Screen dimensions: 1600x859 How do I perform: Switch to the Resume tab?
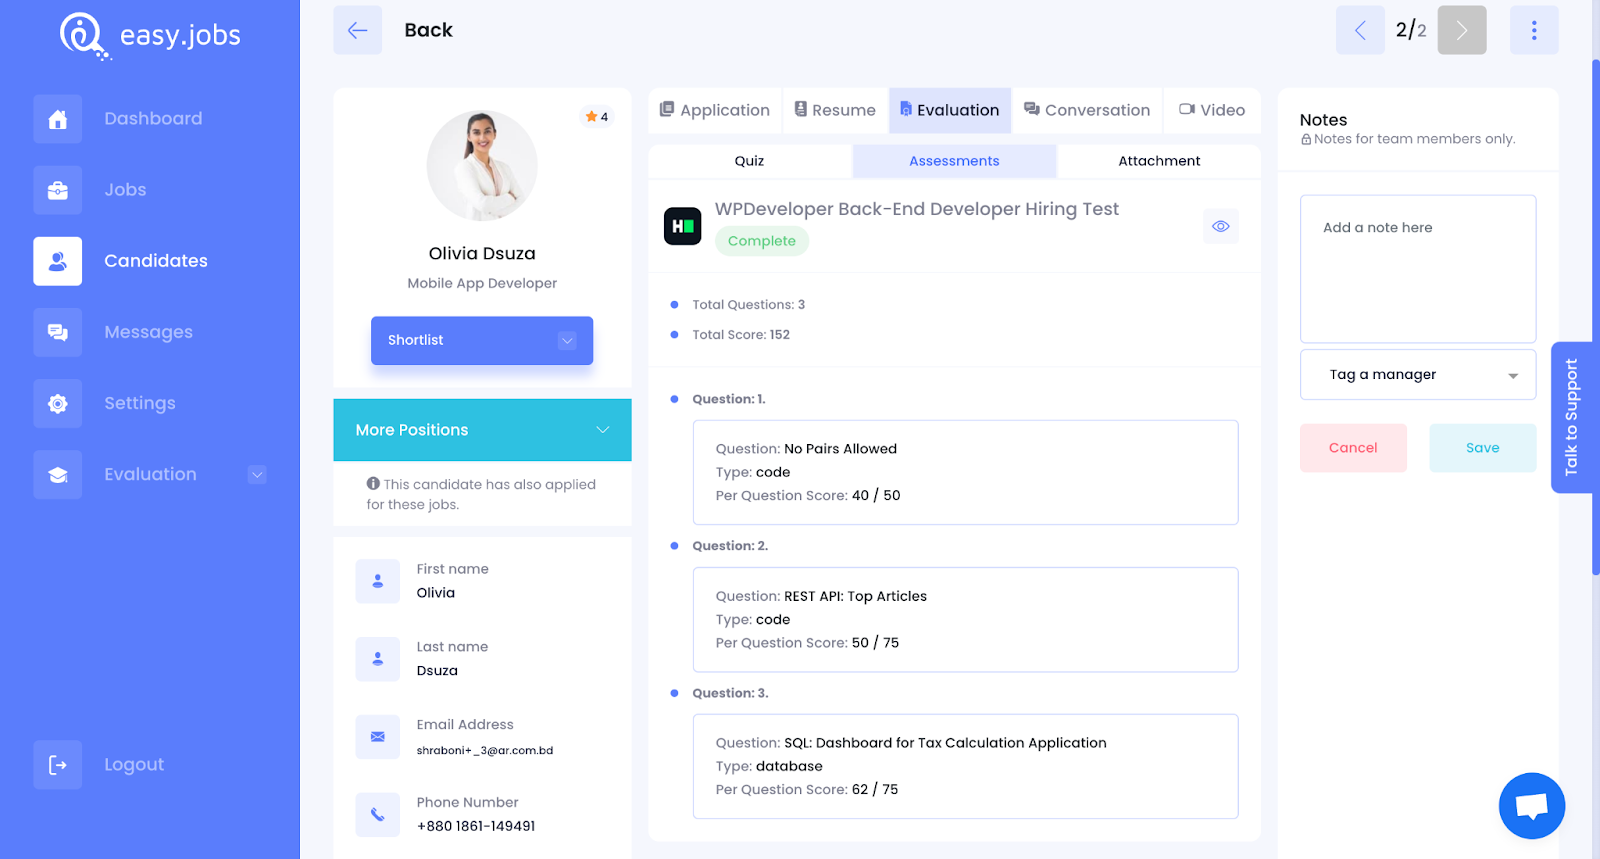(835, 110)
